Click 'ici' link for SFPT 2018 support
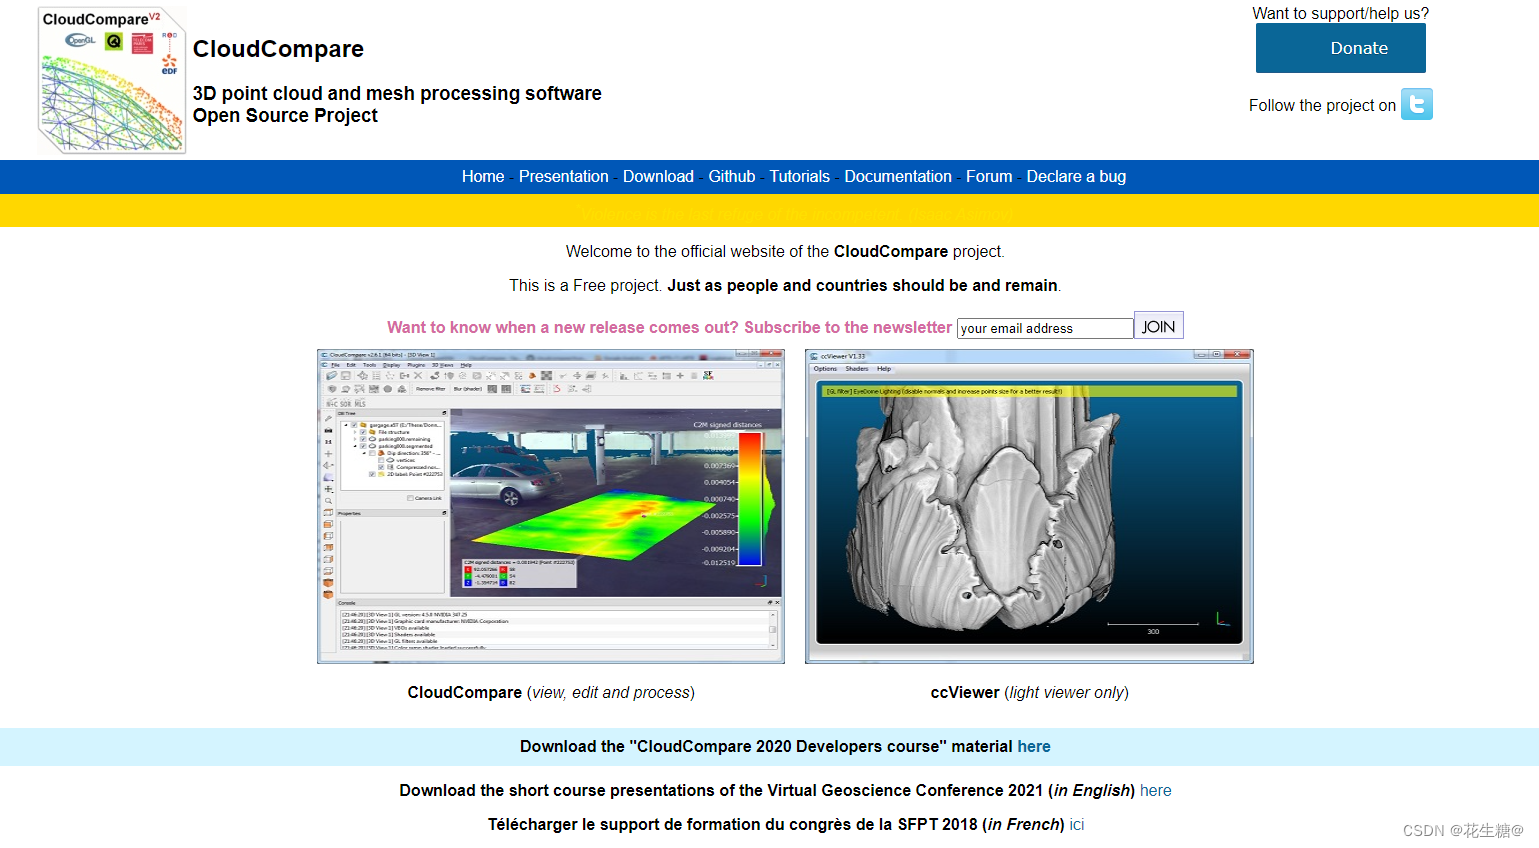1539x848 pixels. (x=1077, y=824)
